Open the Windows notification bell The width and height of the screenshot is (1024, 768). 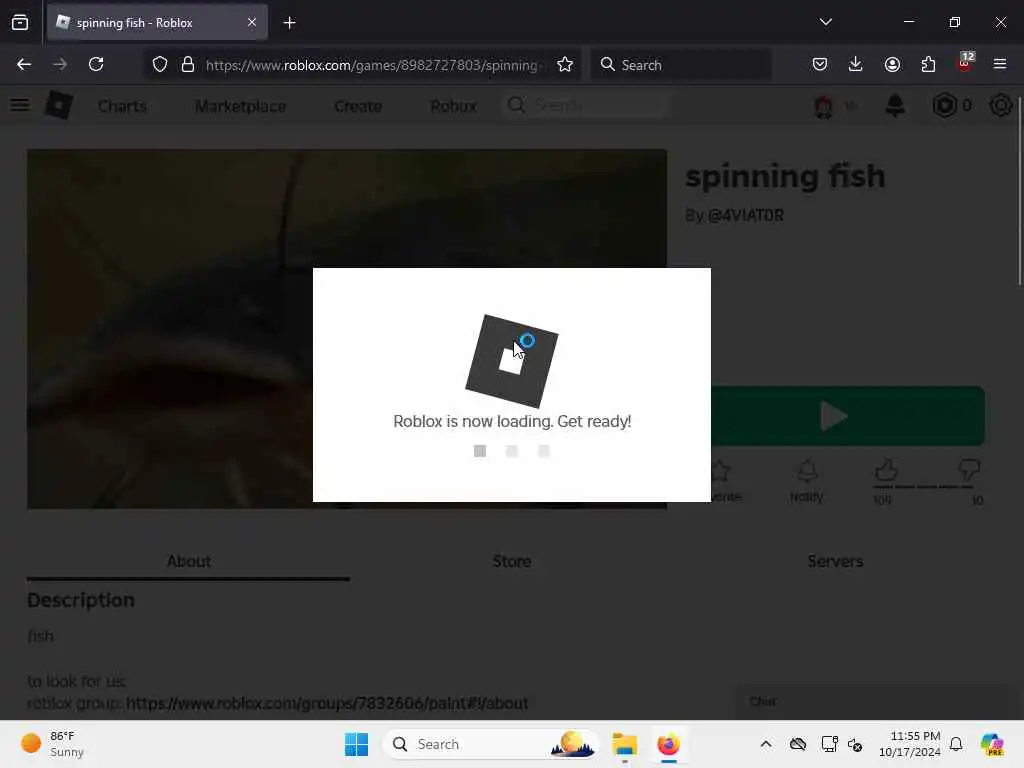[x=956, y=744]
